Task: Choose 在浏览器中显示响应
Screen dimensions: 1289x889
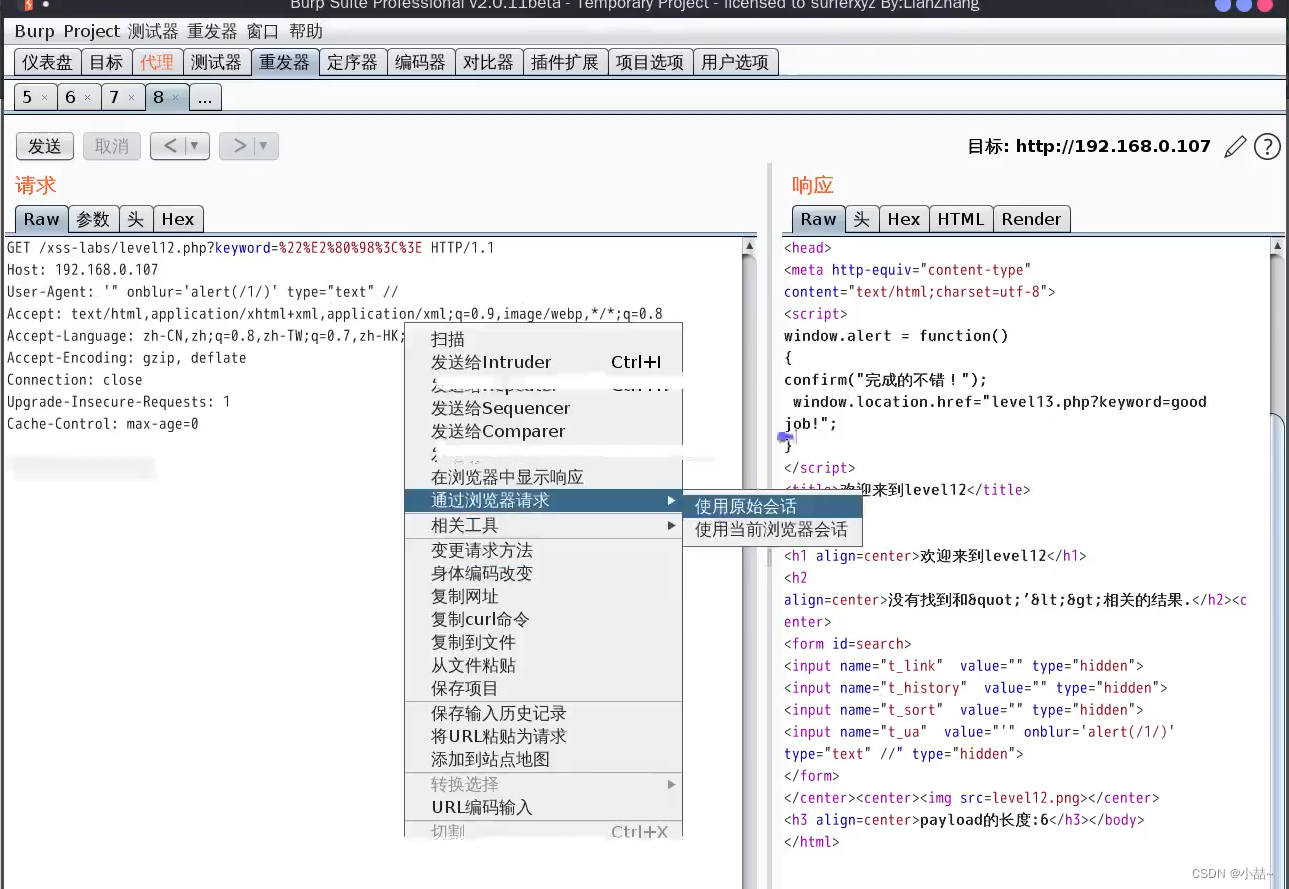Action: coord(543,477)
